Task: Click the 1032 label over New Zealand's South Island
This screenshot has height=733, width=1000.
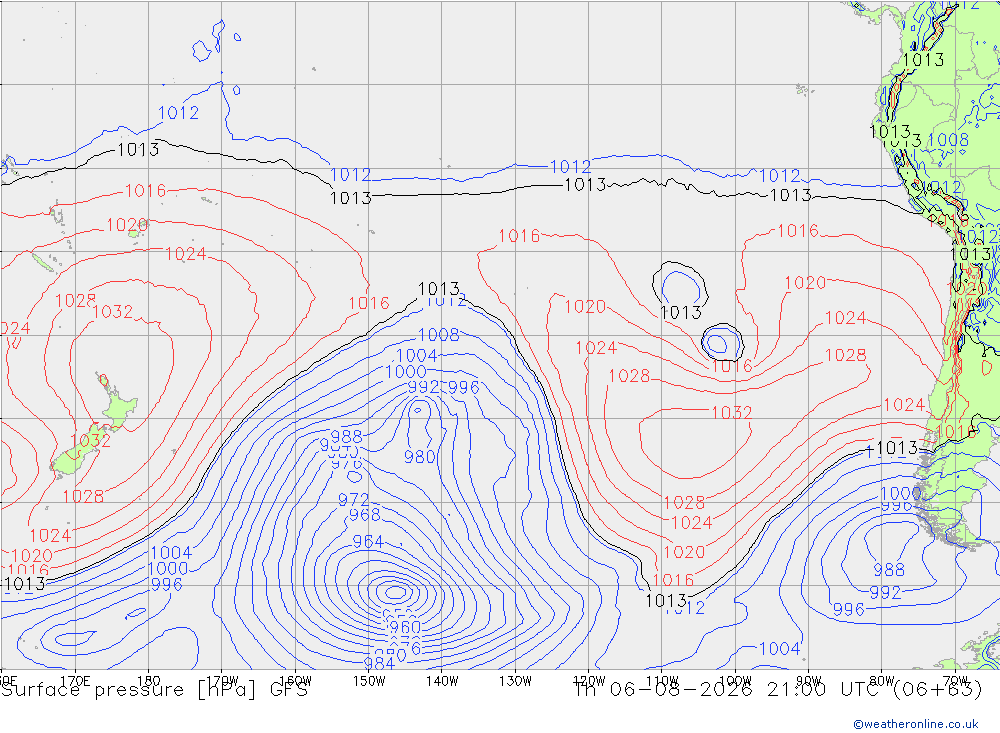Action: click(91, 440)
